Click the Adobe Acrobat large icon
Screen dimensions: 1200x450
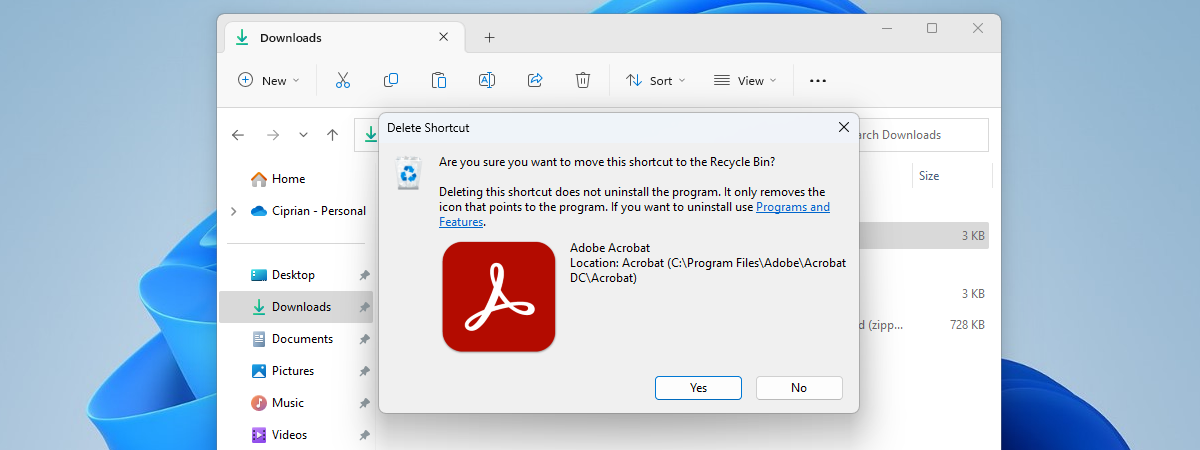coord(499,297)
